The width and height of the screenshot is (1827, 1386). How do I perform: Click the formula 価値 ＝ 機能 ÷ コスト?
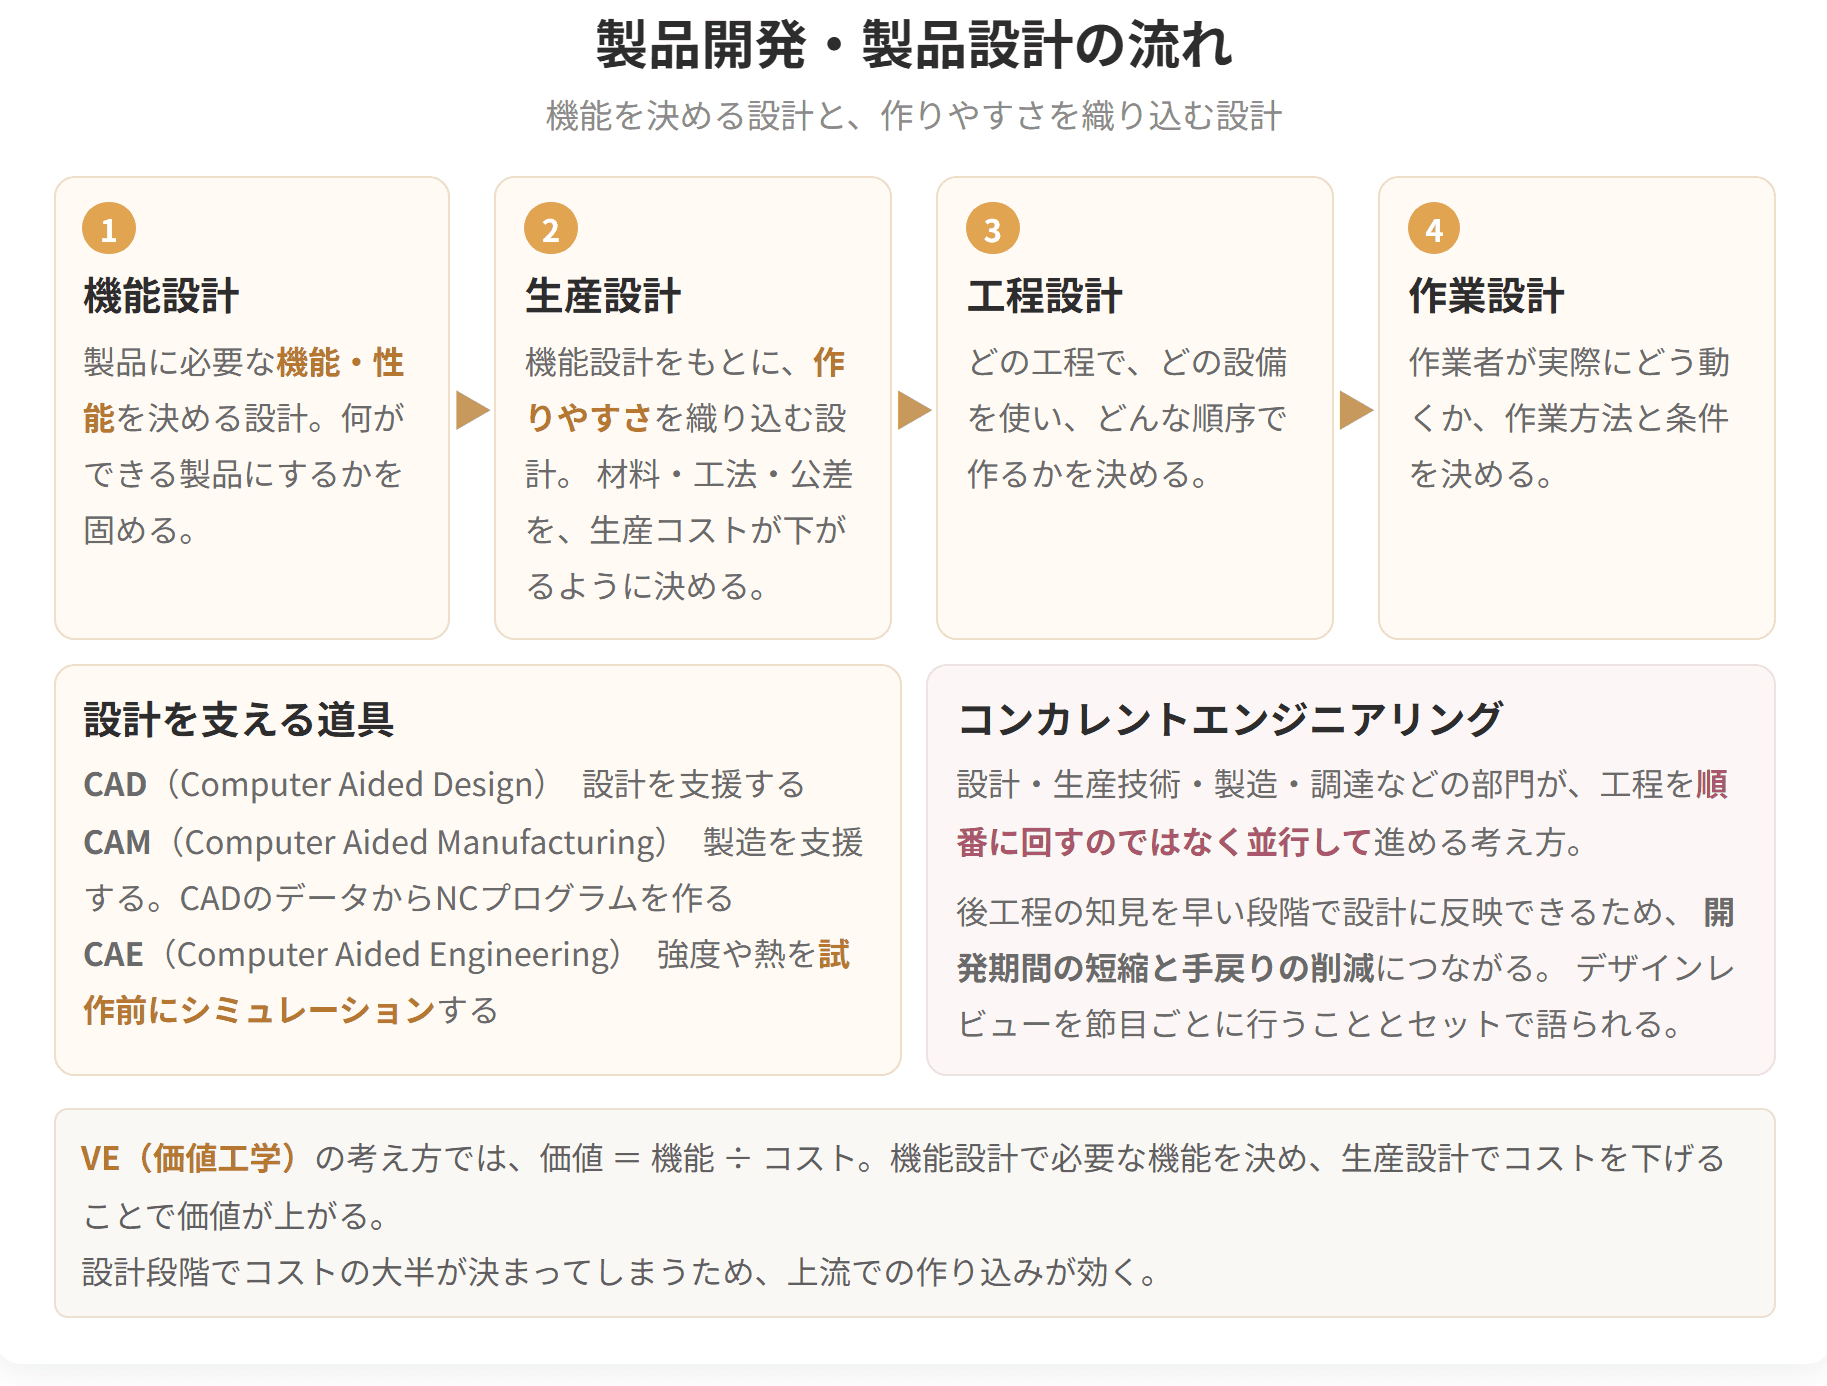pyautogui.click(x=698, y=1158)
